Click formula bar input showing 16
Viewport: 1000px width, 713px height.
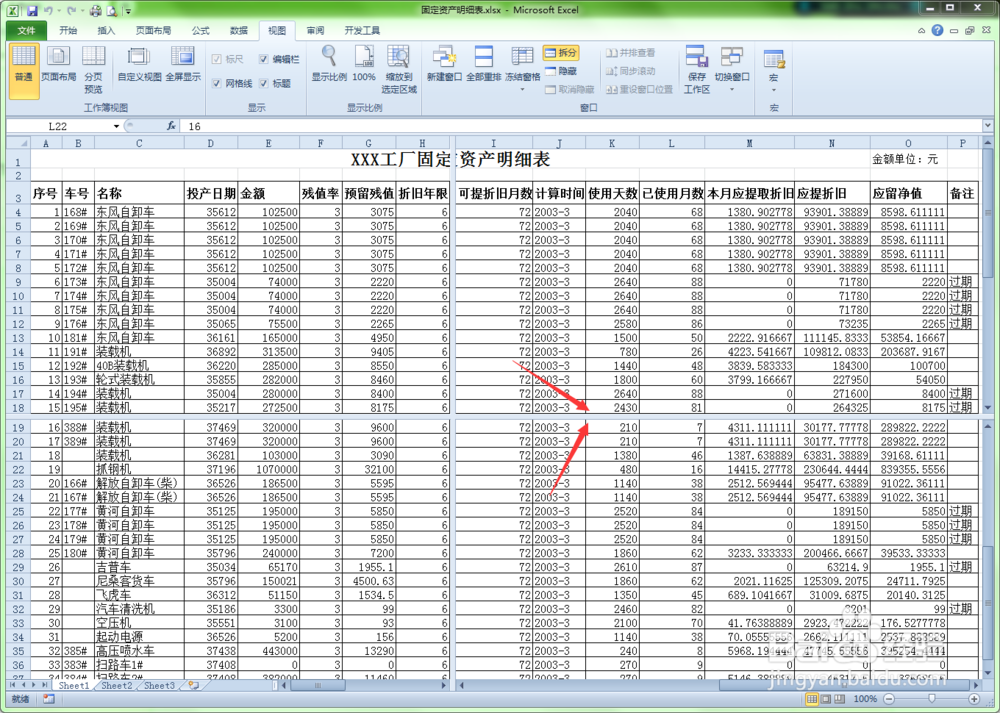coord(580,126)
